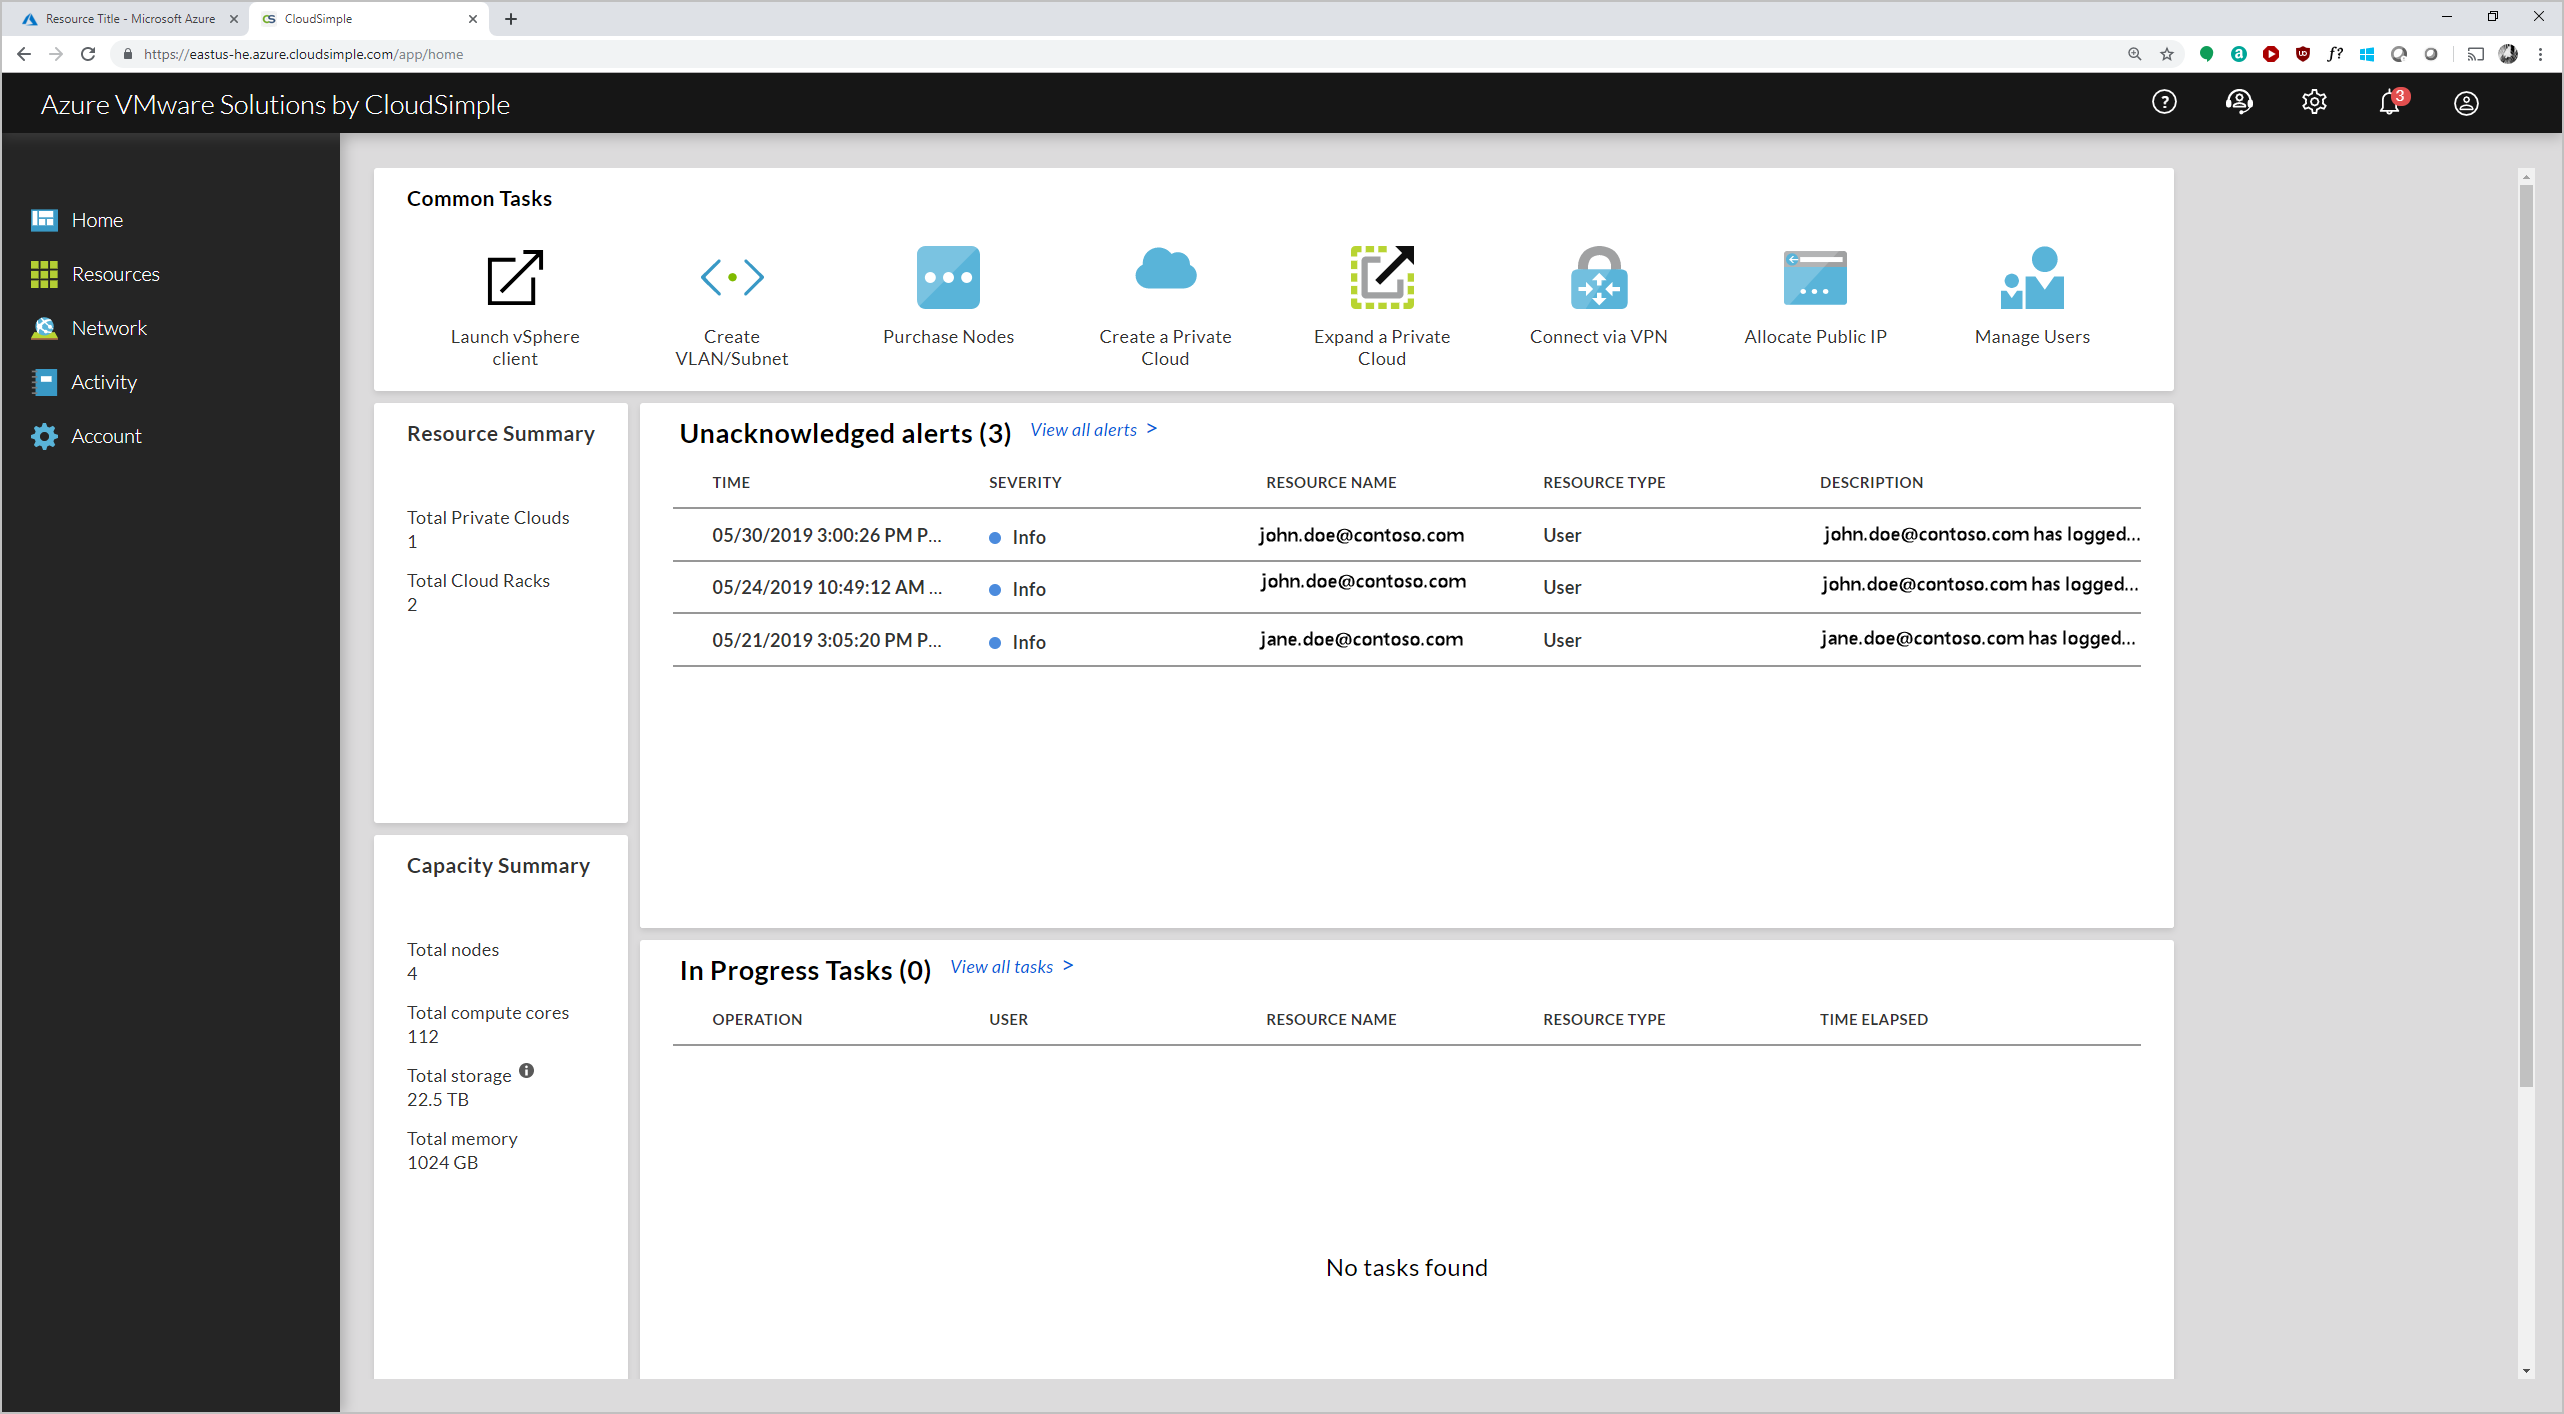2564x1414 pixels.
Task: View all alerts link
Action: tap(1090, 430)
